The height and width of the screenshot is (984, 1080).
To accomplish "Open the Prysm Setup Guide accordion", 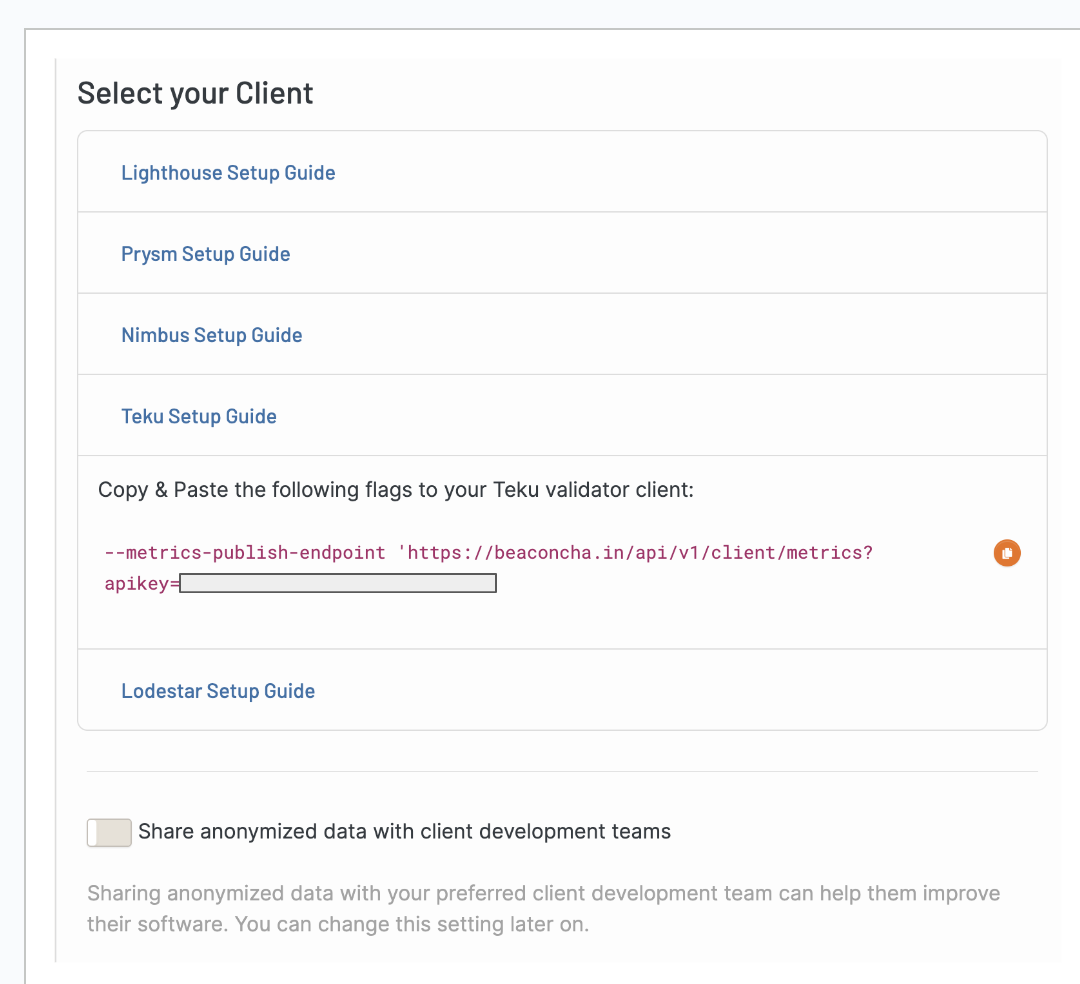I will tap(205, 254).
